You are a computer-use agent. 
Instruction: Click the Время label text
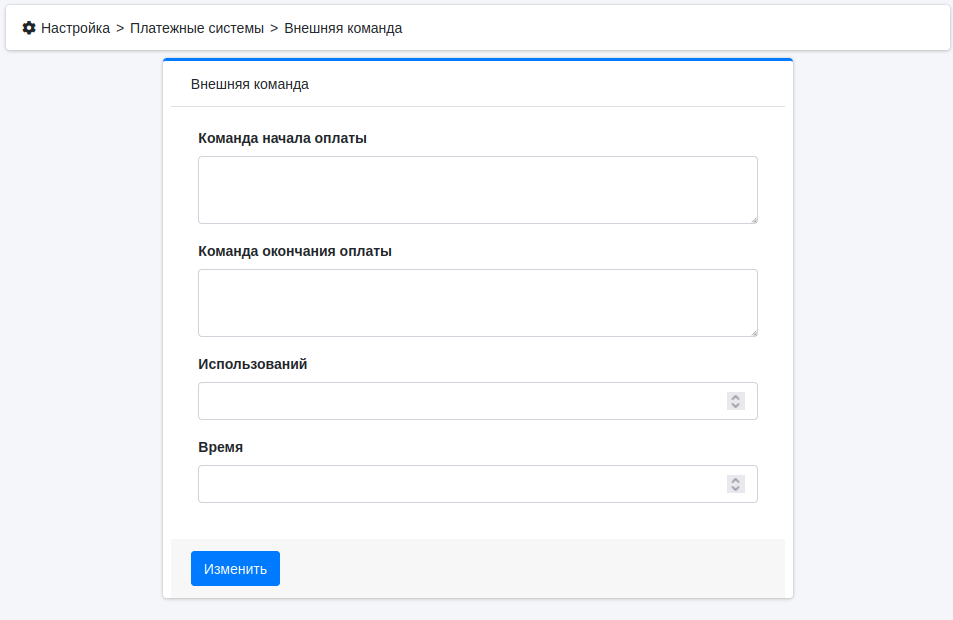coord(220,447)
